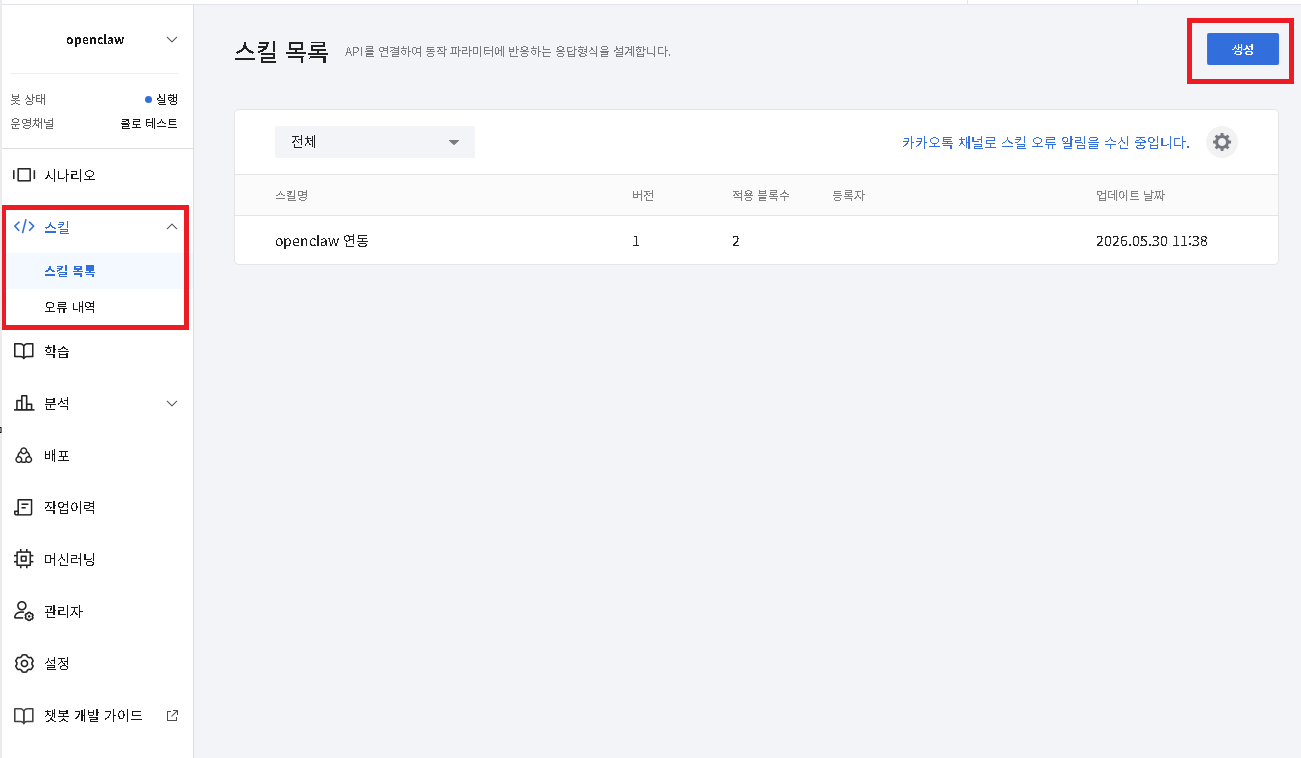Screen dimensions: 1301x758
Task: Open the 오류 내역 submenu
Action: 70,307
